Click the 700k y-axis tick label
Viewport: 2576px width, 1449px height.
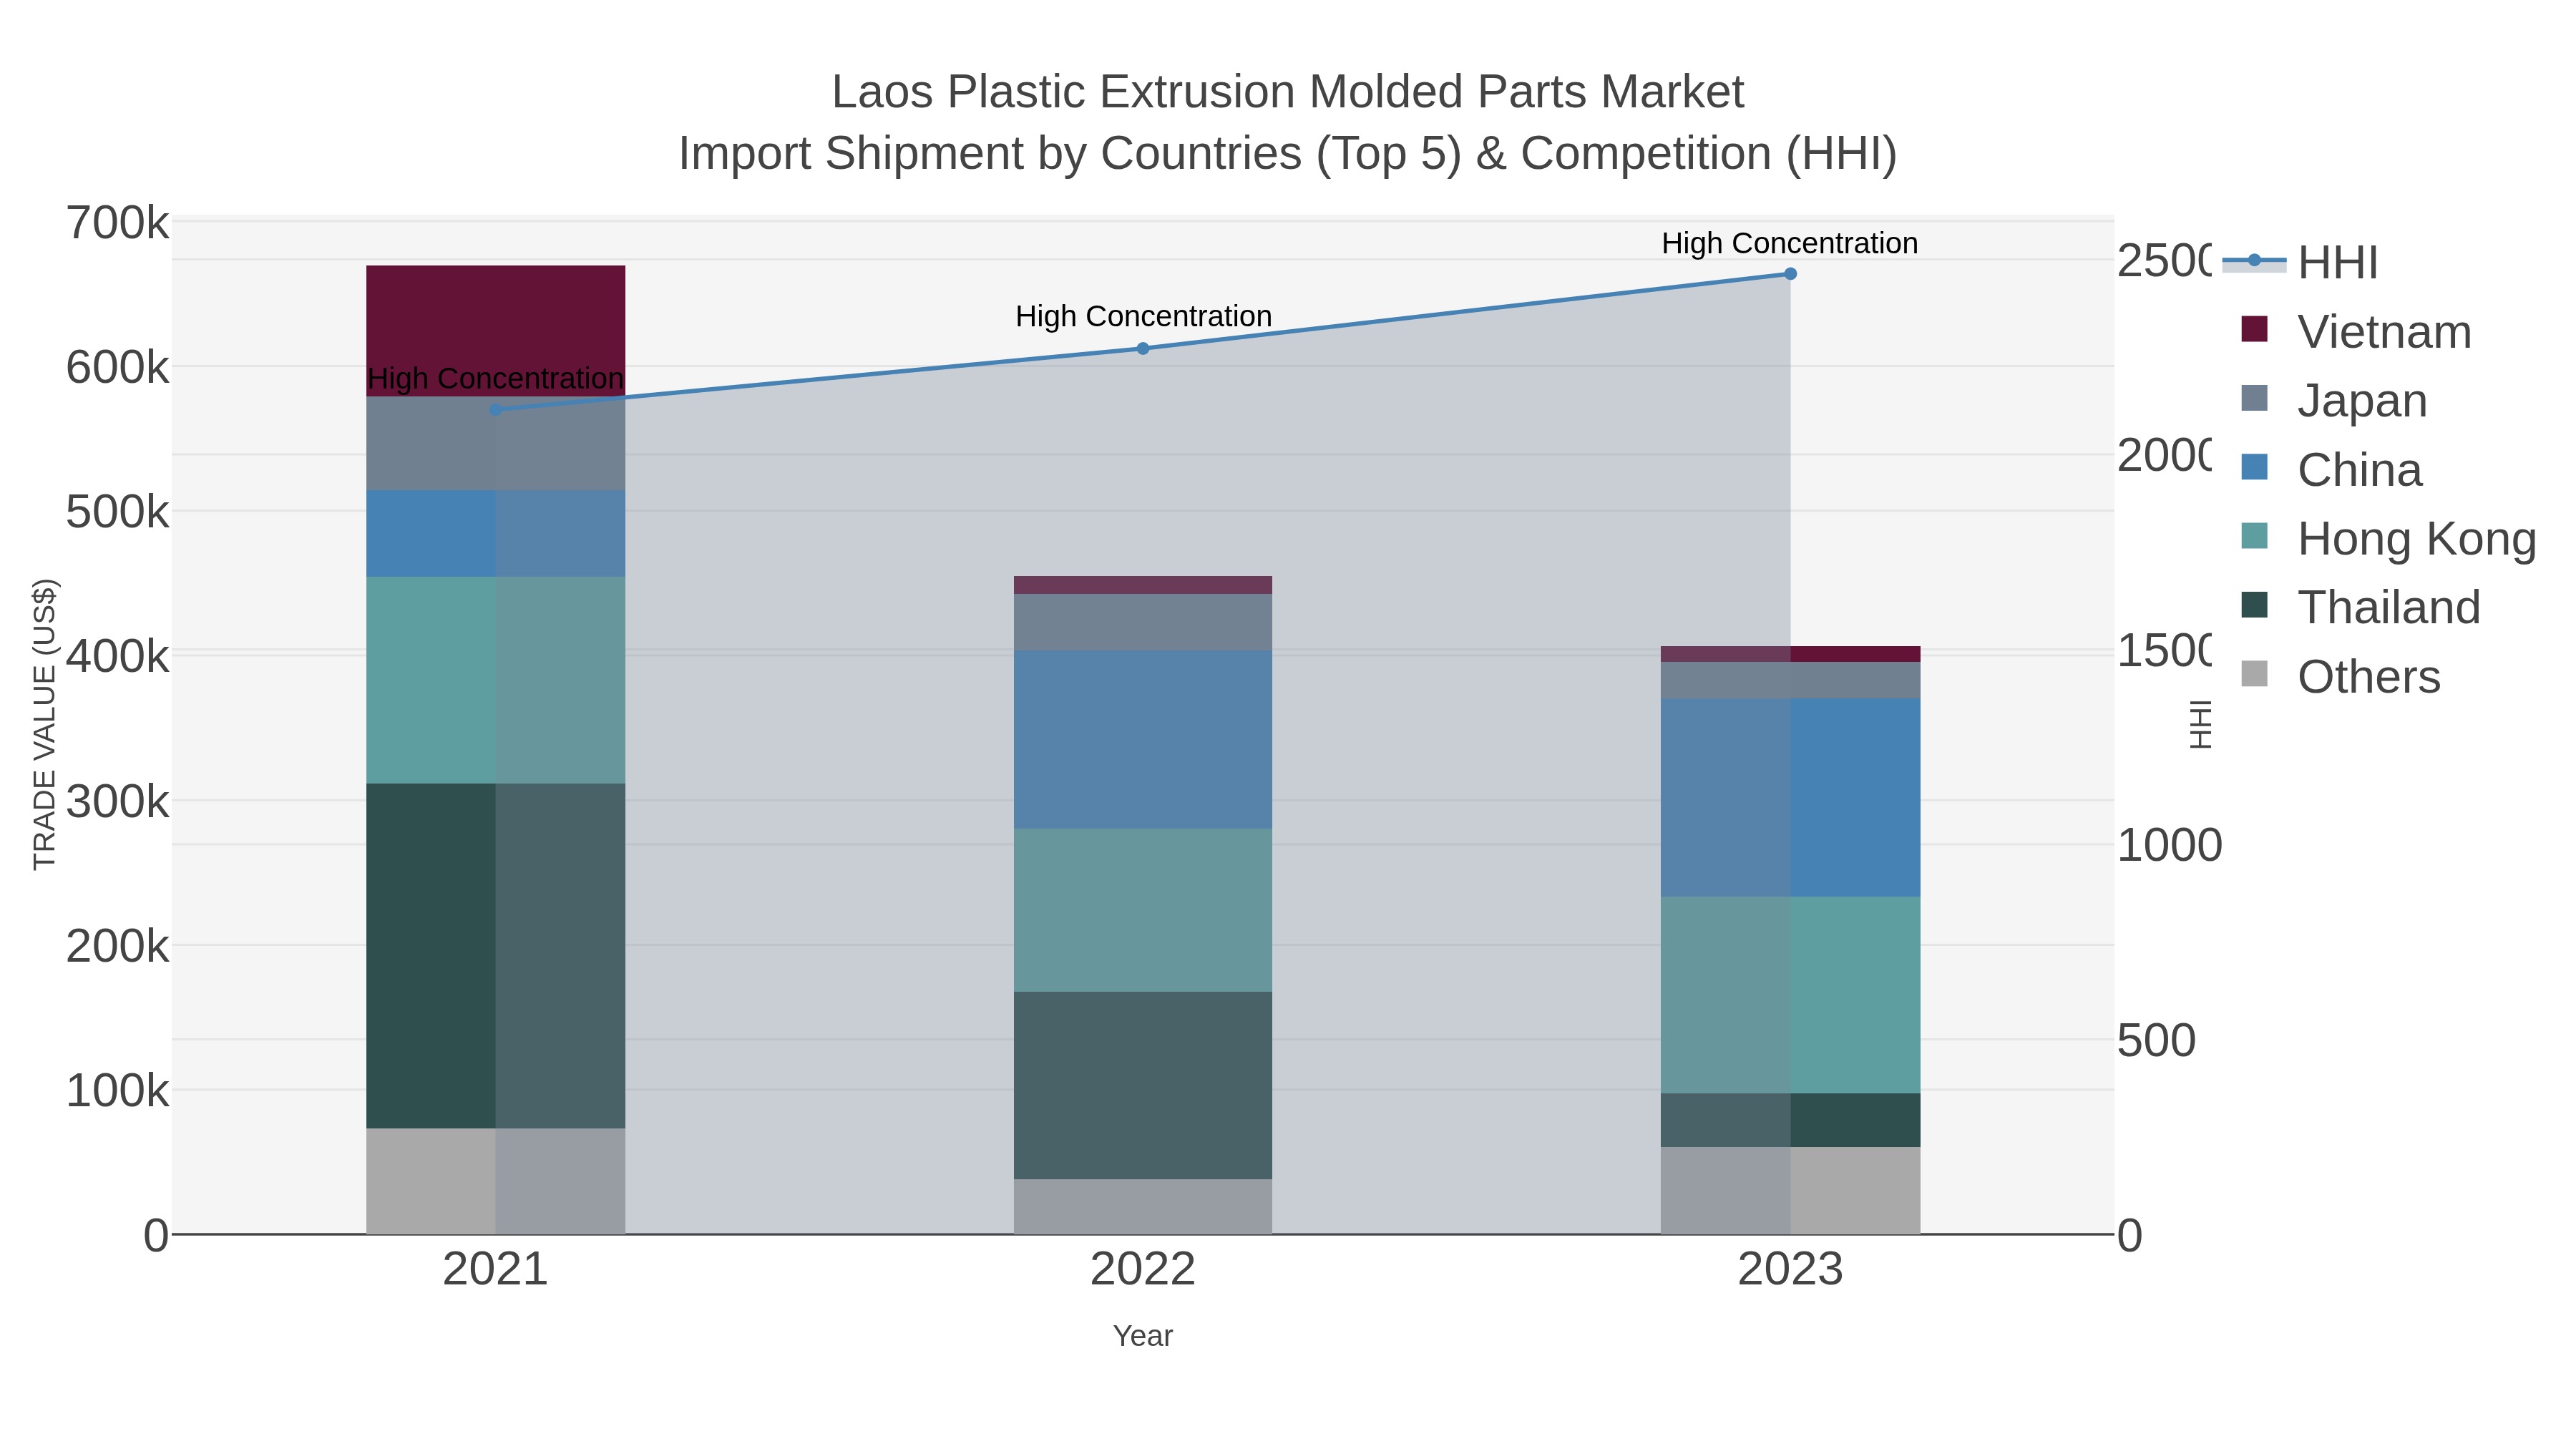117,223
